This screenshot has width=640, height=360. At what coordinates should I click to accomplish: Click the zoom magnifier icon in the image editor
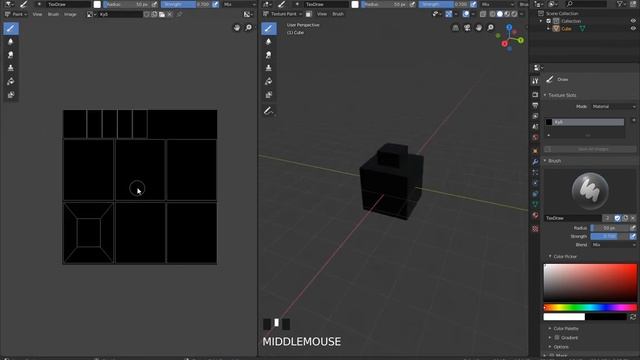(x=249, y=28)
